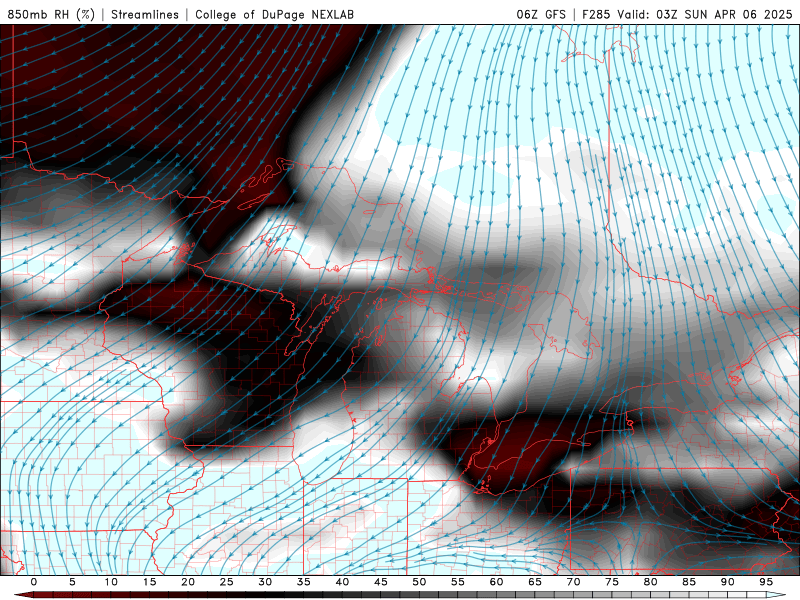Click the color scale label "10"

[x=111, y=582]
